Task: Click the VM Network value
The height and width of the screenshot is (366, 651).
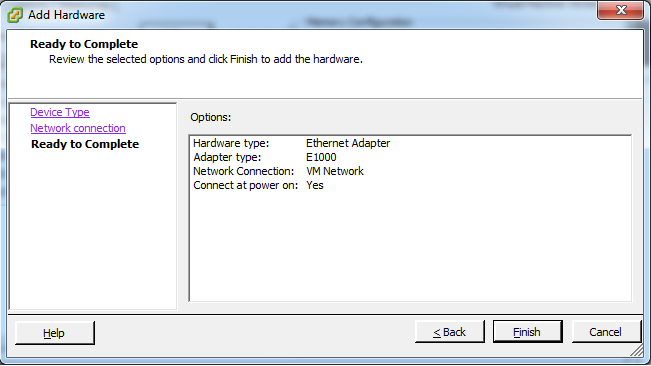Action: point(335,171)
